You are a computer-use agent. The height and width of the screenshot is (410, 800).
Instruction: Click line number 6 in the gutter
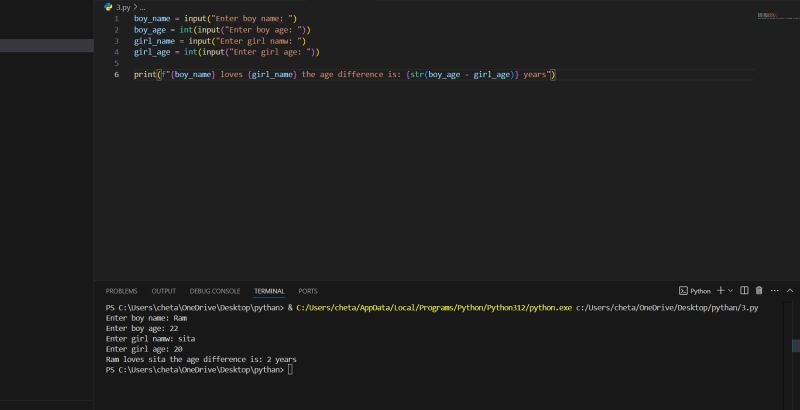[x=117, y=74]
